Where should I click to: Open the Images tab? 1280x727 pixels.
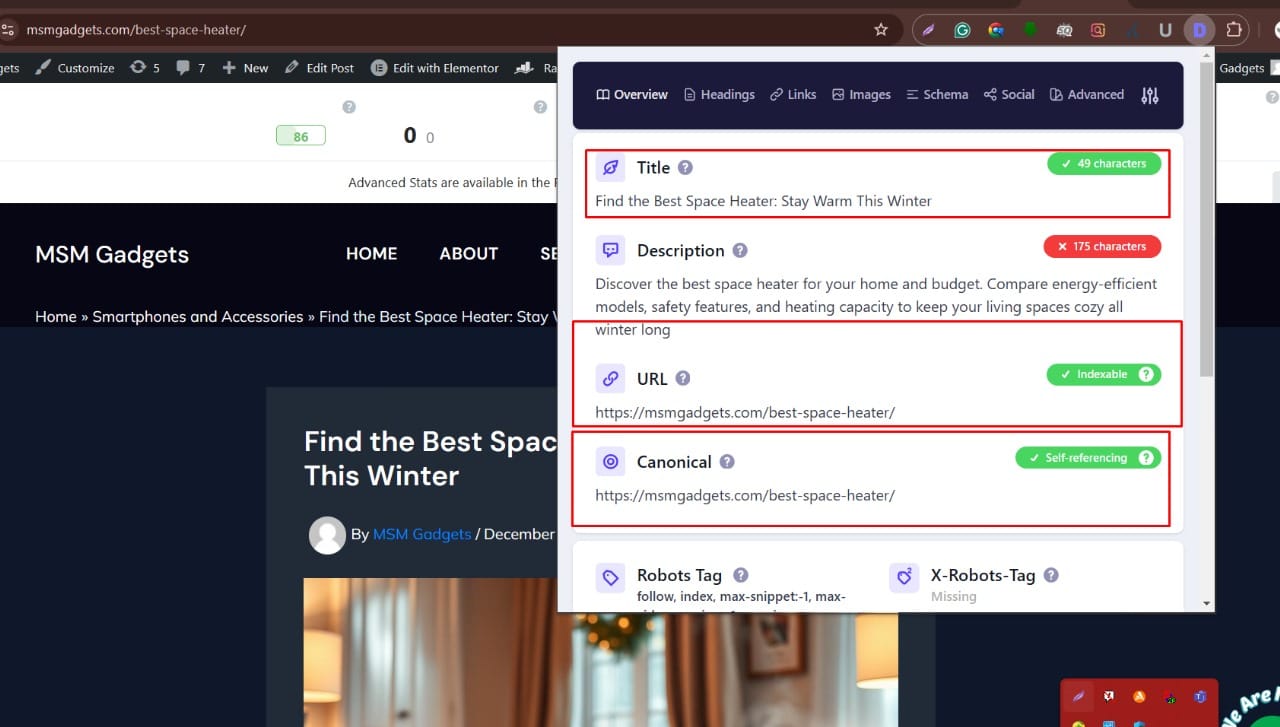click(861, 95)
